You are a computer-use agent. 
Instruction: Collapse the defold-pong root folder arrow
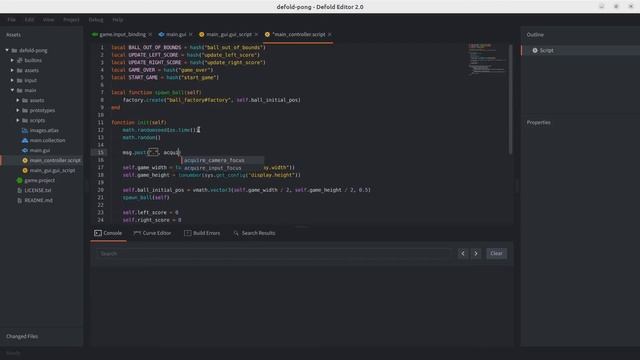coord(7,50)
